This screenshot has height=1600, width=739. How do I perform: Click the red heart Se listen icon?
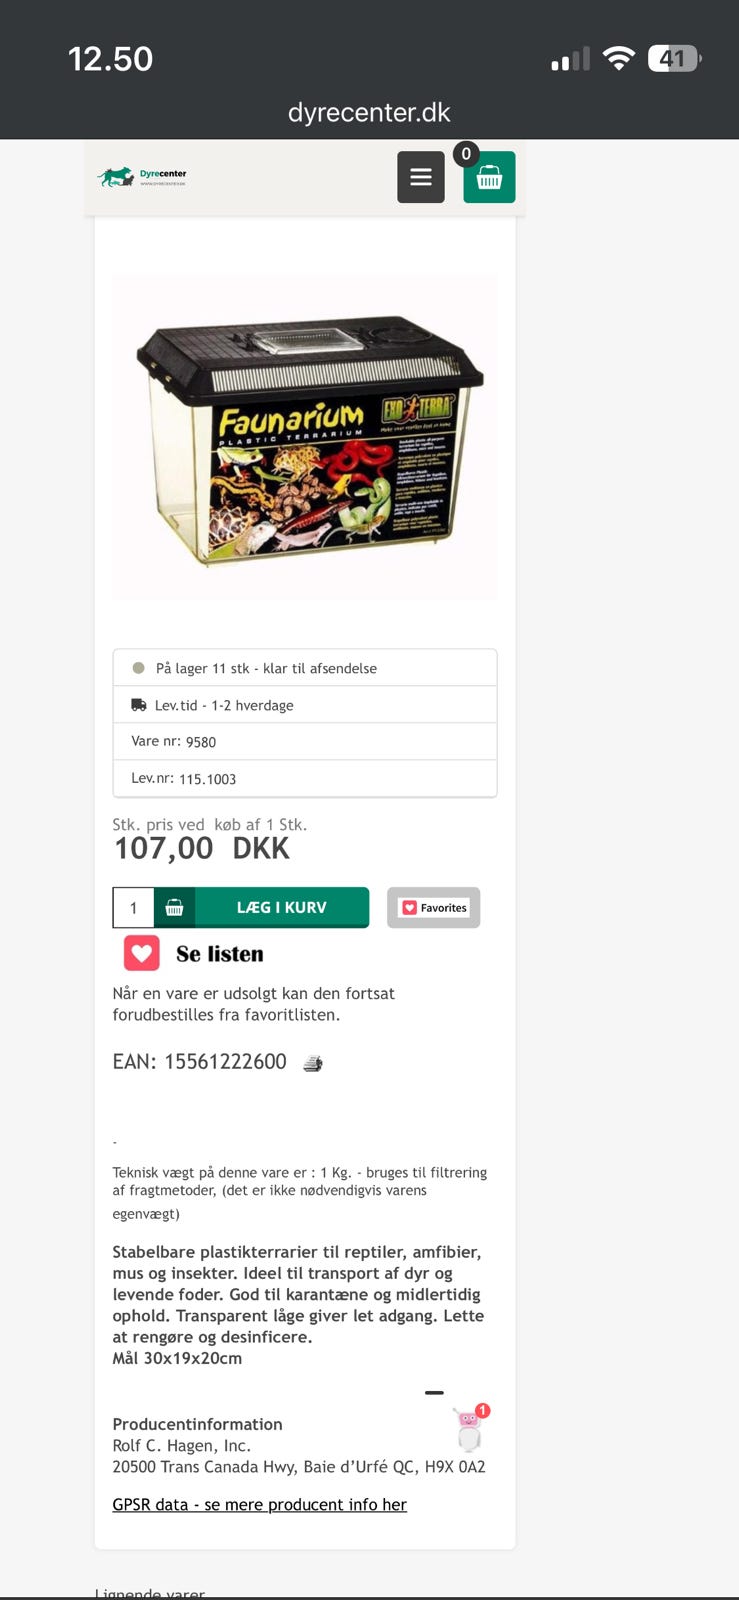coord(142,953)
